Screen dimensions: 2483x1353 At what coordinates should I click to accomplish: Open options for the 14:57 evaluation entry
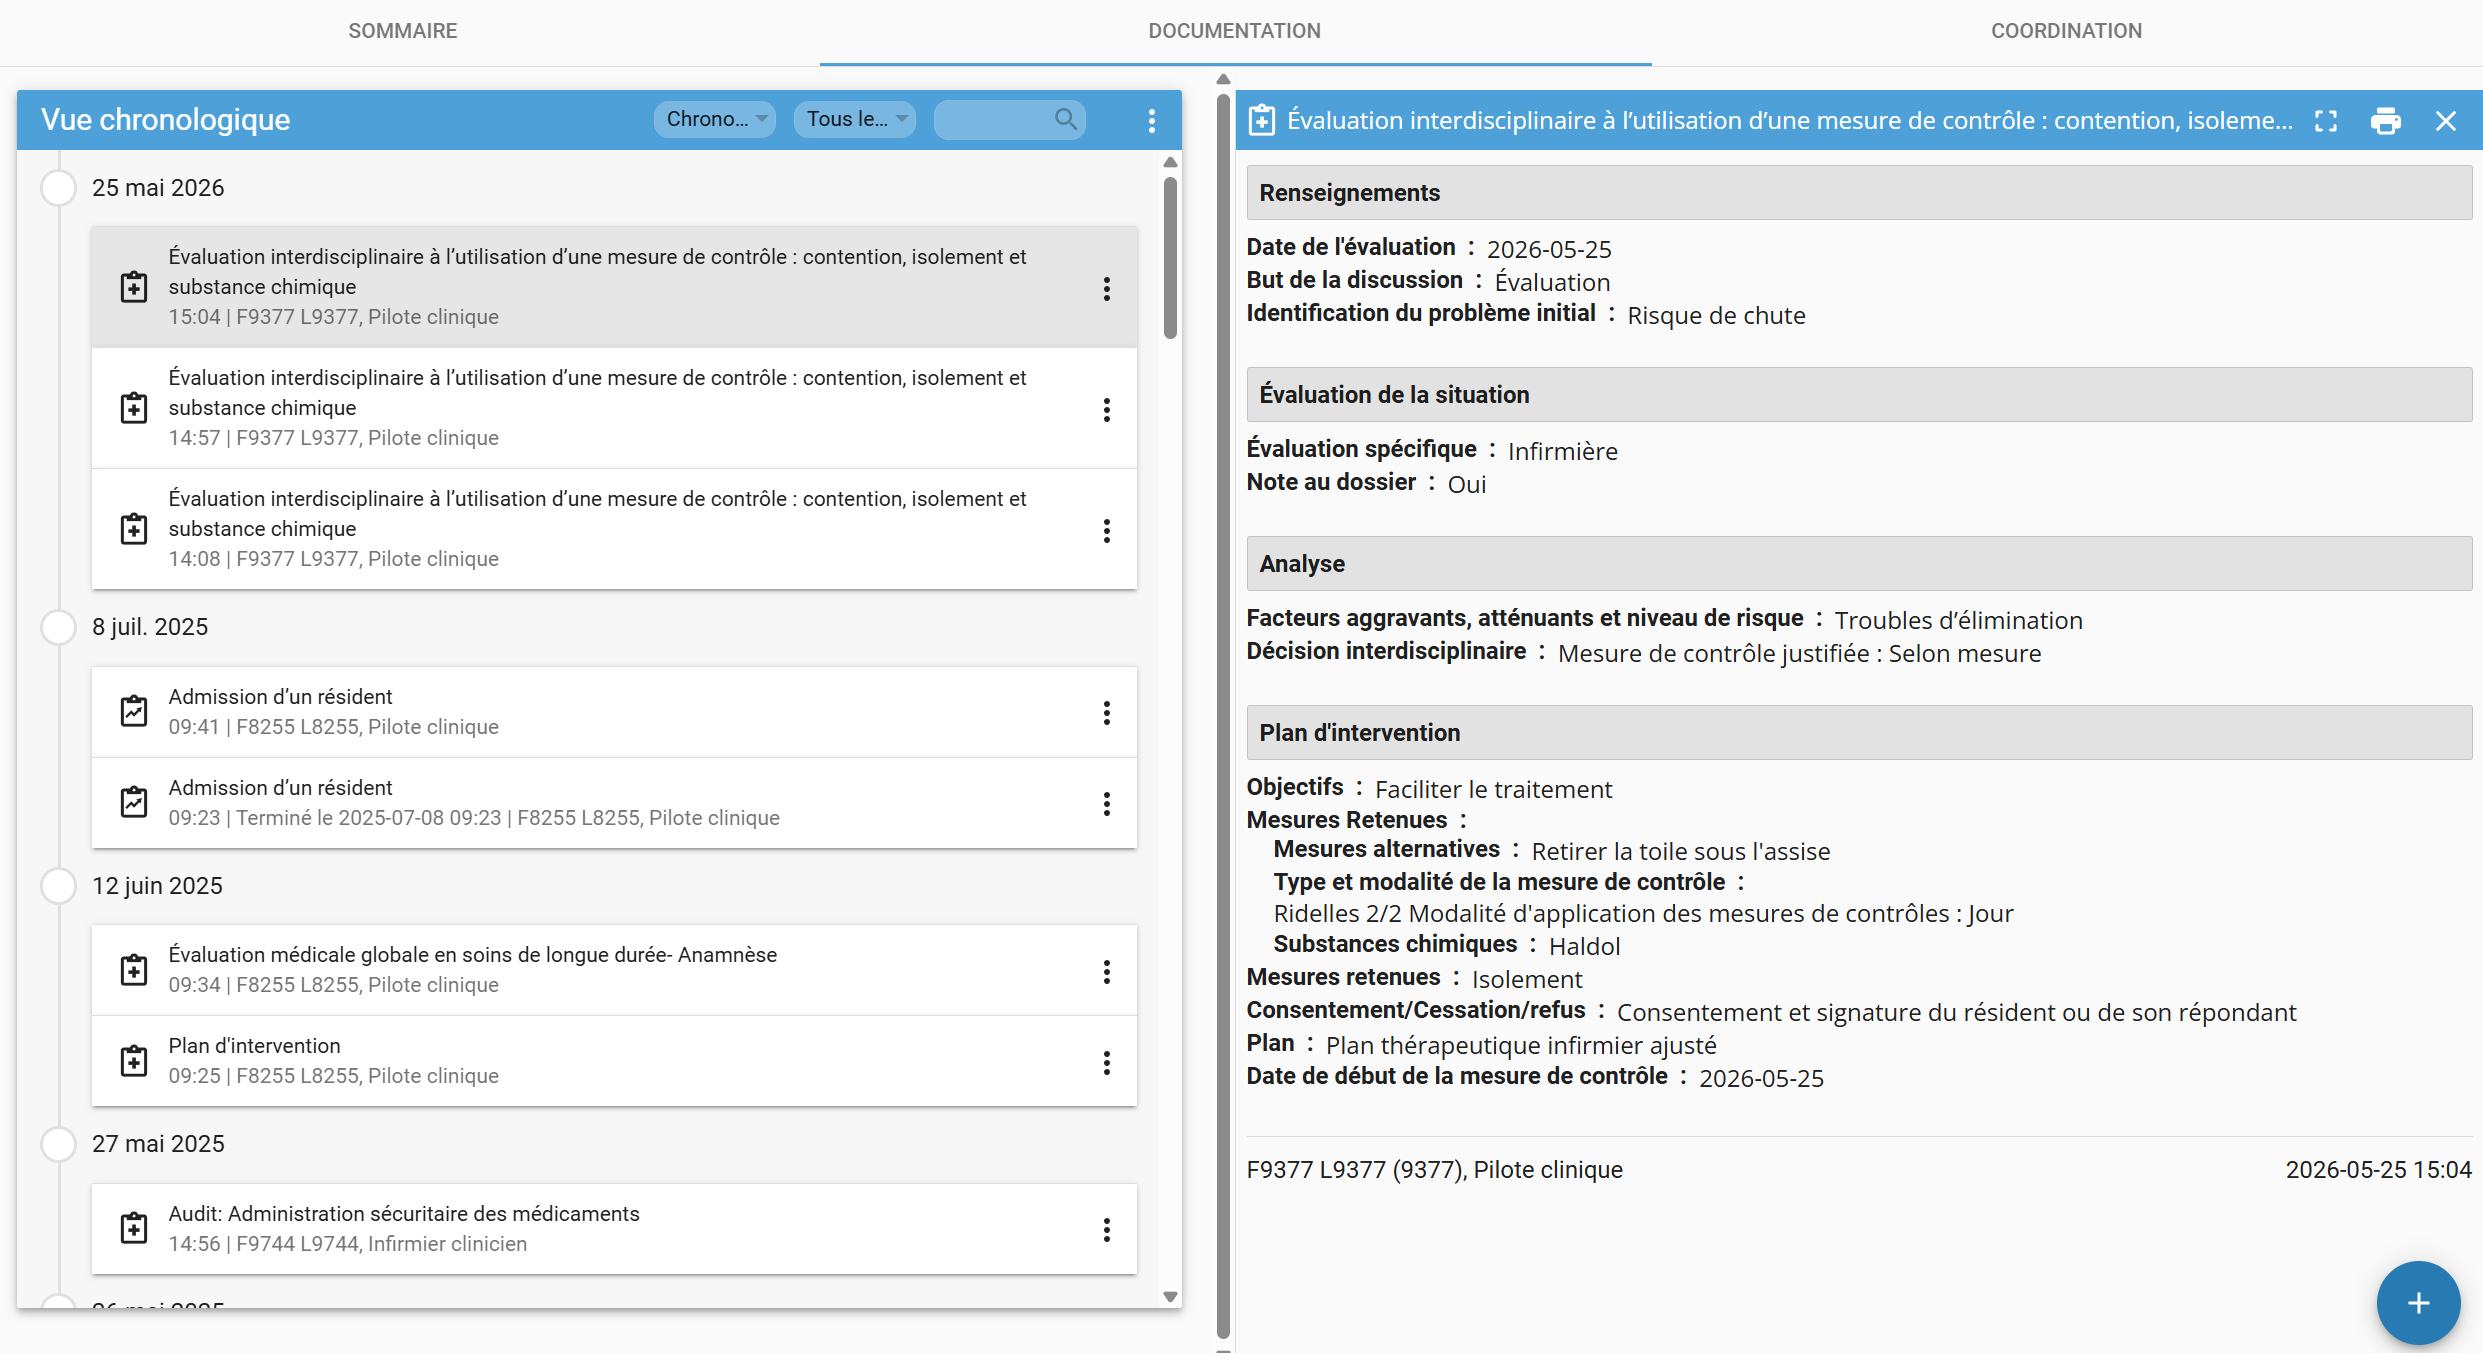point(1106,409)
